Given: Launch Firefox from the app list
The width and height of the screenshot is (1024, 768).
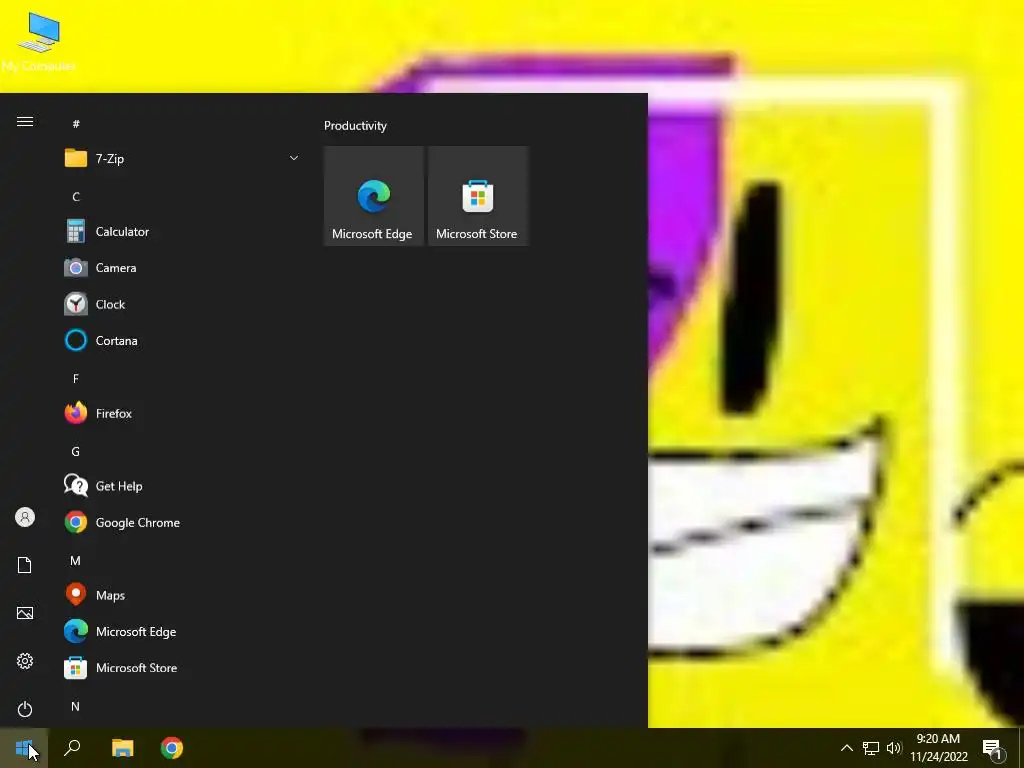Looking at the screenshot, I should (182, 413).
